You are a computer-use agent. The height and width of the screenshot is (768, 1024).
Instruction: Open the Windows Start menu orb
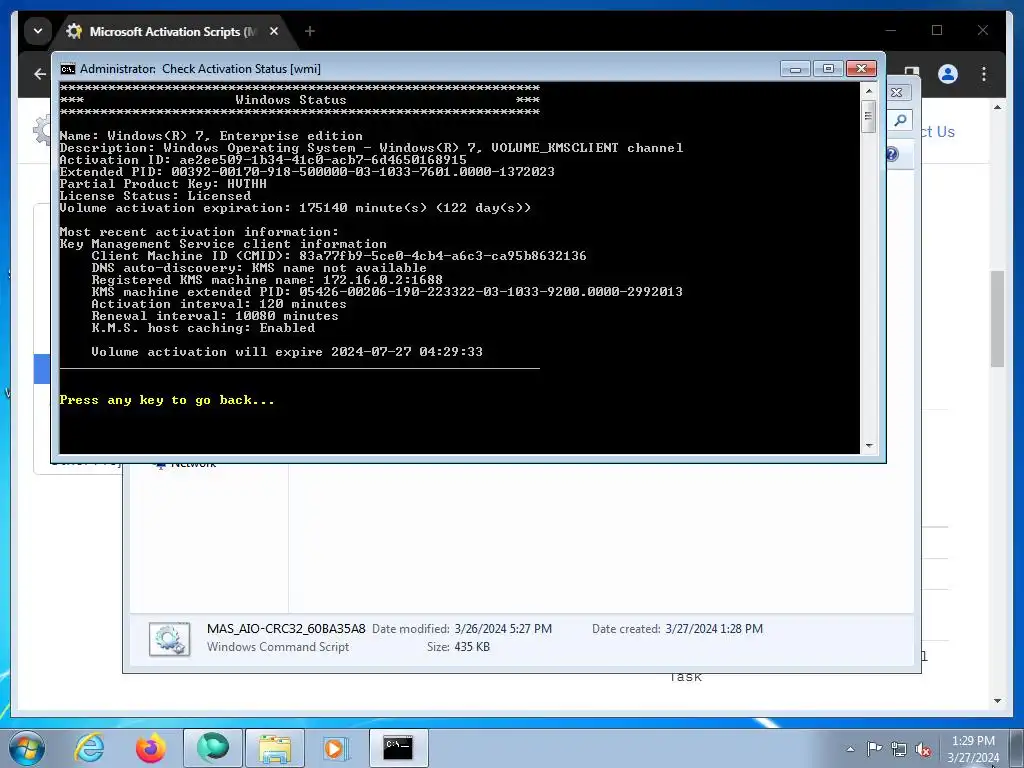pos(26,748)
